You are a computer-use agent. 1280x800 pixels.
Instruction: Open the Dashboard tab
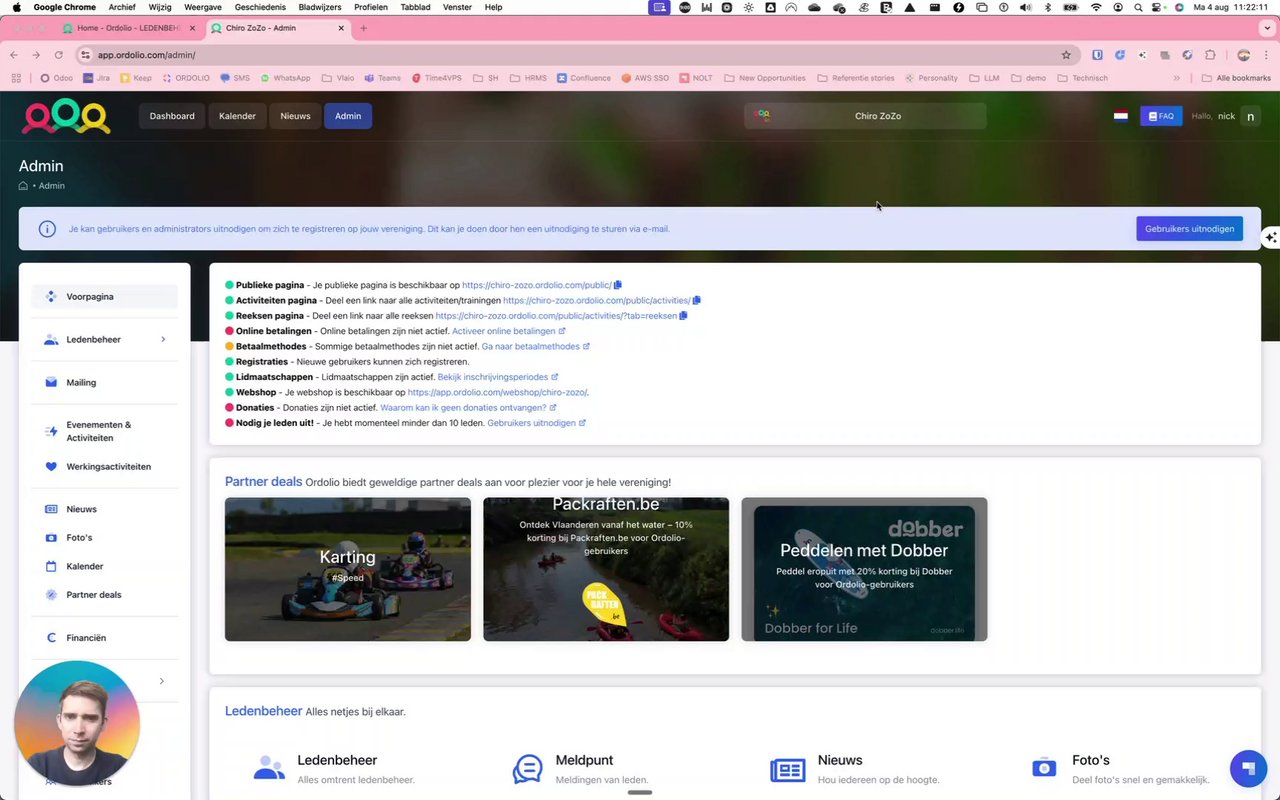click(x=172, y=116)
